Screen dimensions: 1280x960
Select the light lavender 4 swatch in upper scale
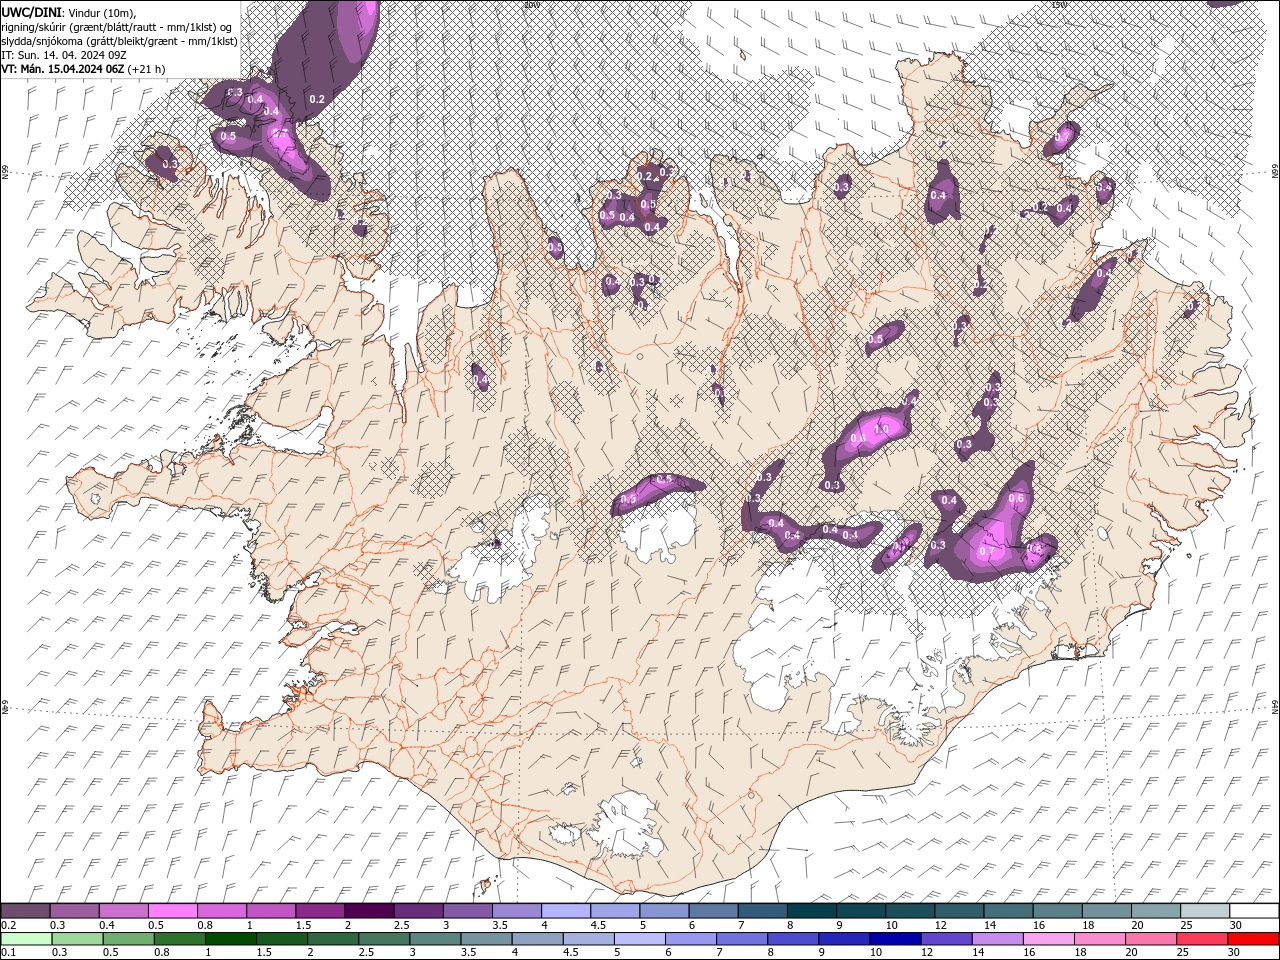566,911
